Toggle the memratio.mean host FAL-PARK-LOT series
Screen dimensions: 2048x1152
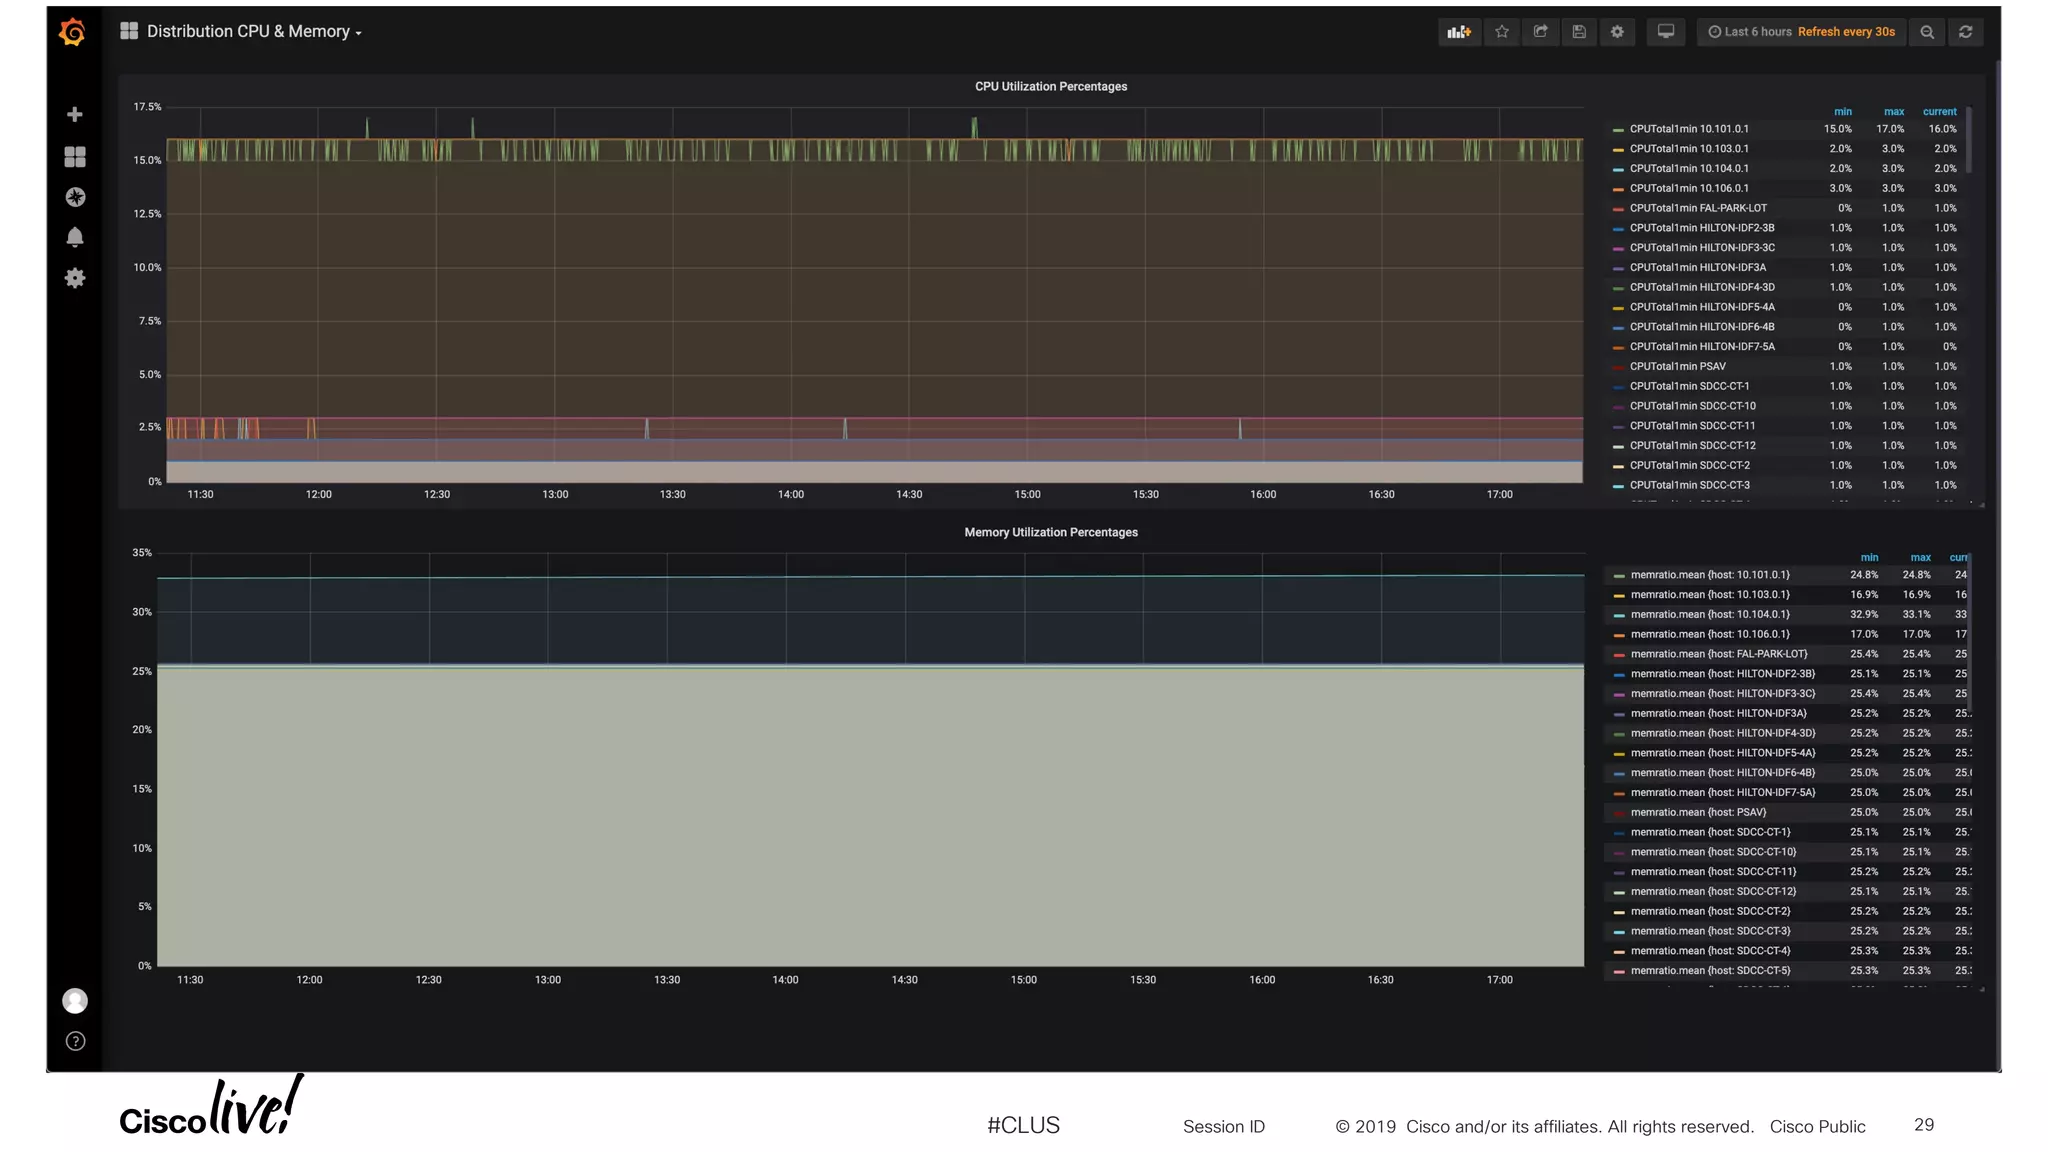click(x=1718, y=654)
